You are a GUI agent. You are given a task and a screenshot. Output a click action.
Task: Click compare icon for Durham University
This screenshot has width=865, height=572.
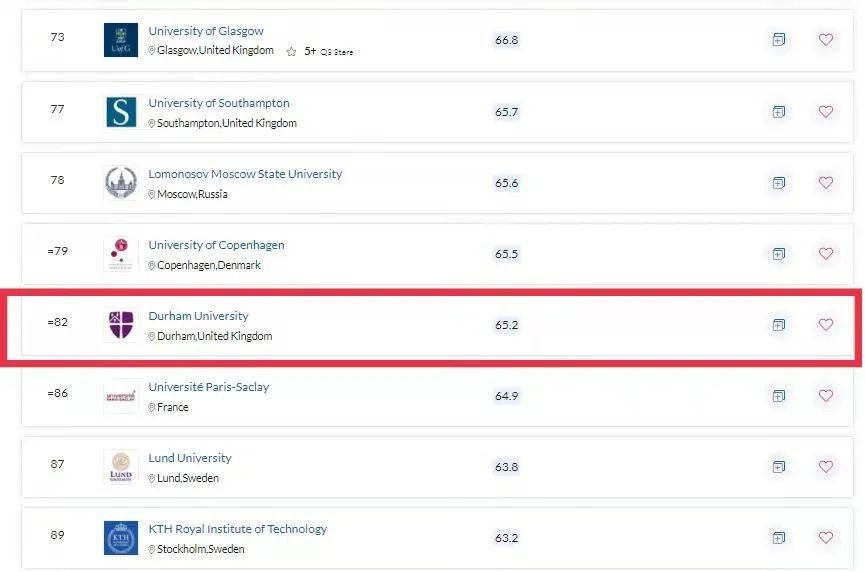tap(778, 325)
